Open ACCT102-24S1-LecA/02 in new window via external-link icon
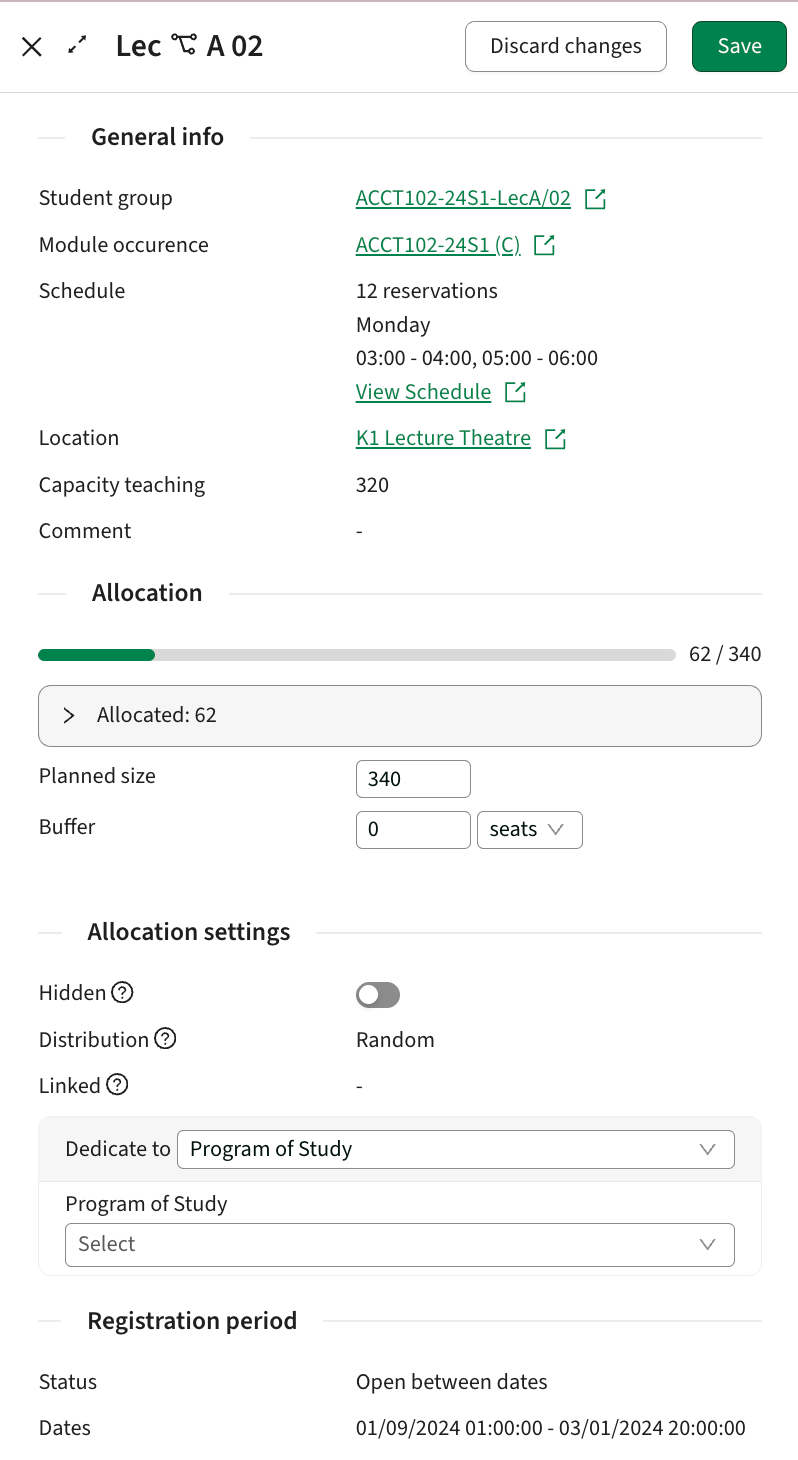Viewport: 798px width, 1460px height. pos(596,199)
